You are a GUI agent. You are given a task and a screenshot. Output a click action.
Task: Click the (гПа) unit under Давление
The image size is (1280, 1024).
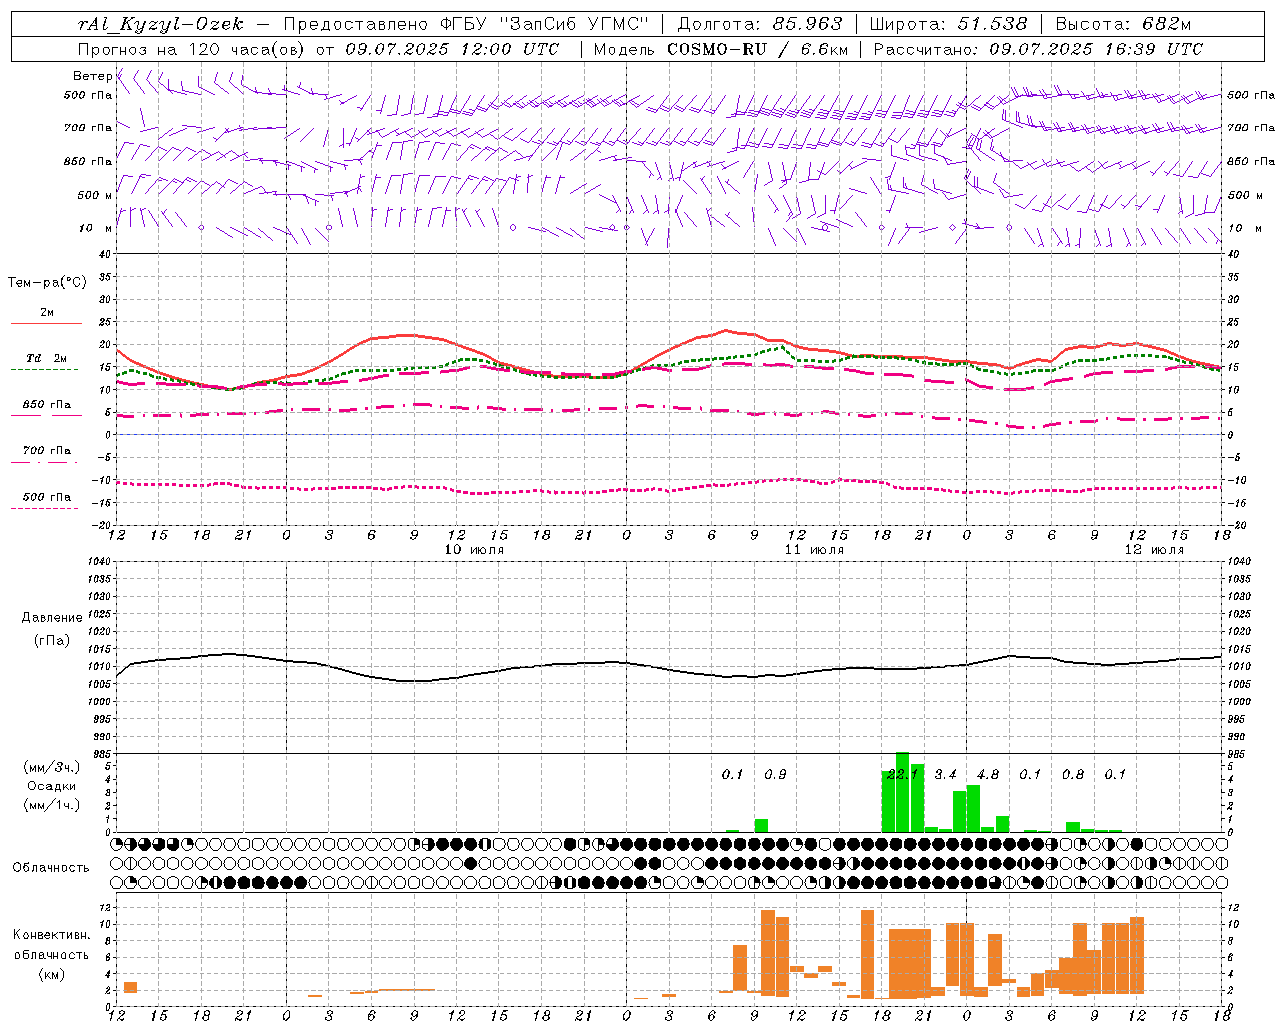point(52,641)
